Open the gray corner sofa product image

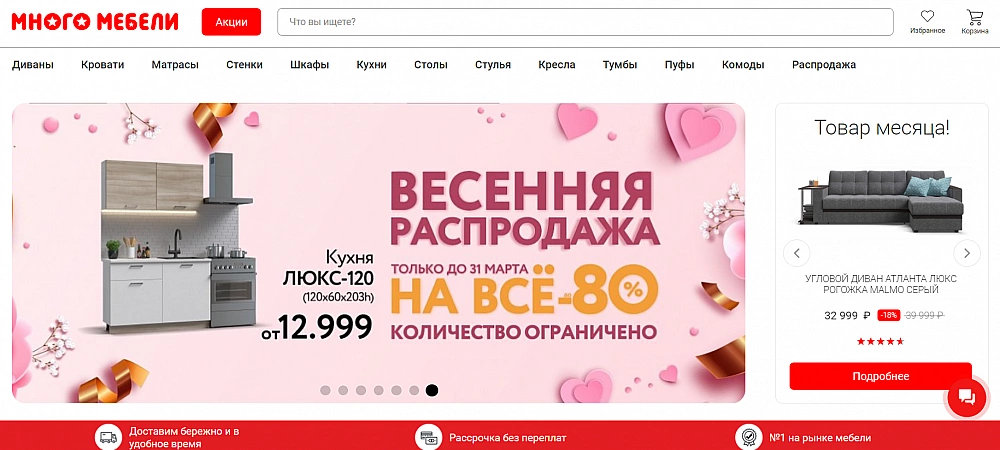click(x=880, y=200)
